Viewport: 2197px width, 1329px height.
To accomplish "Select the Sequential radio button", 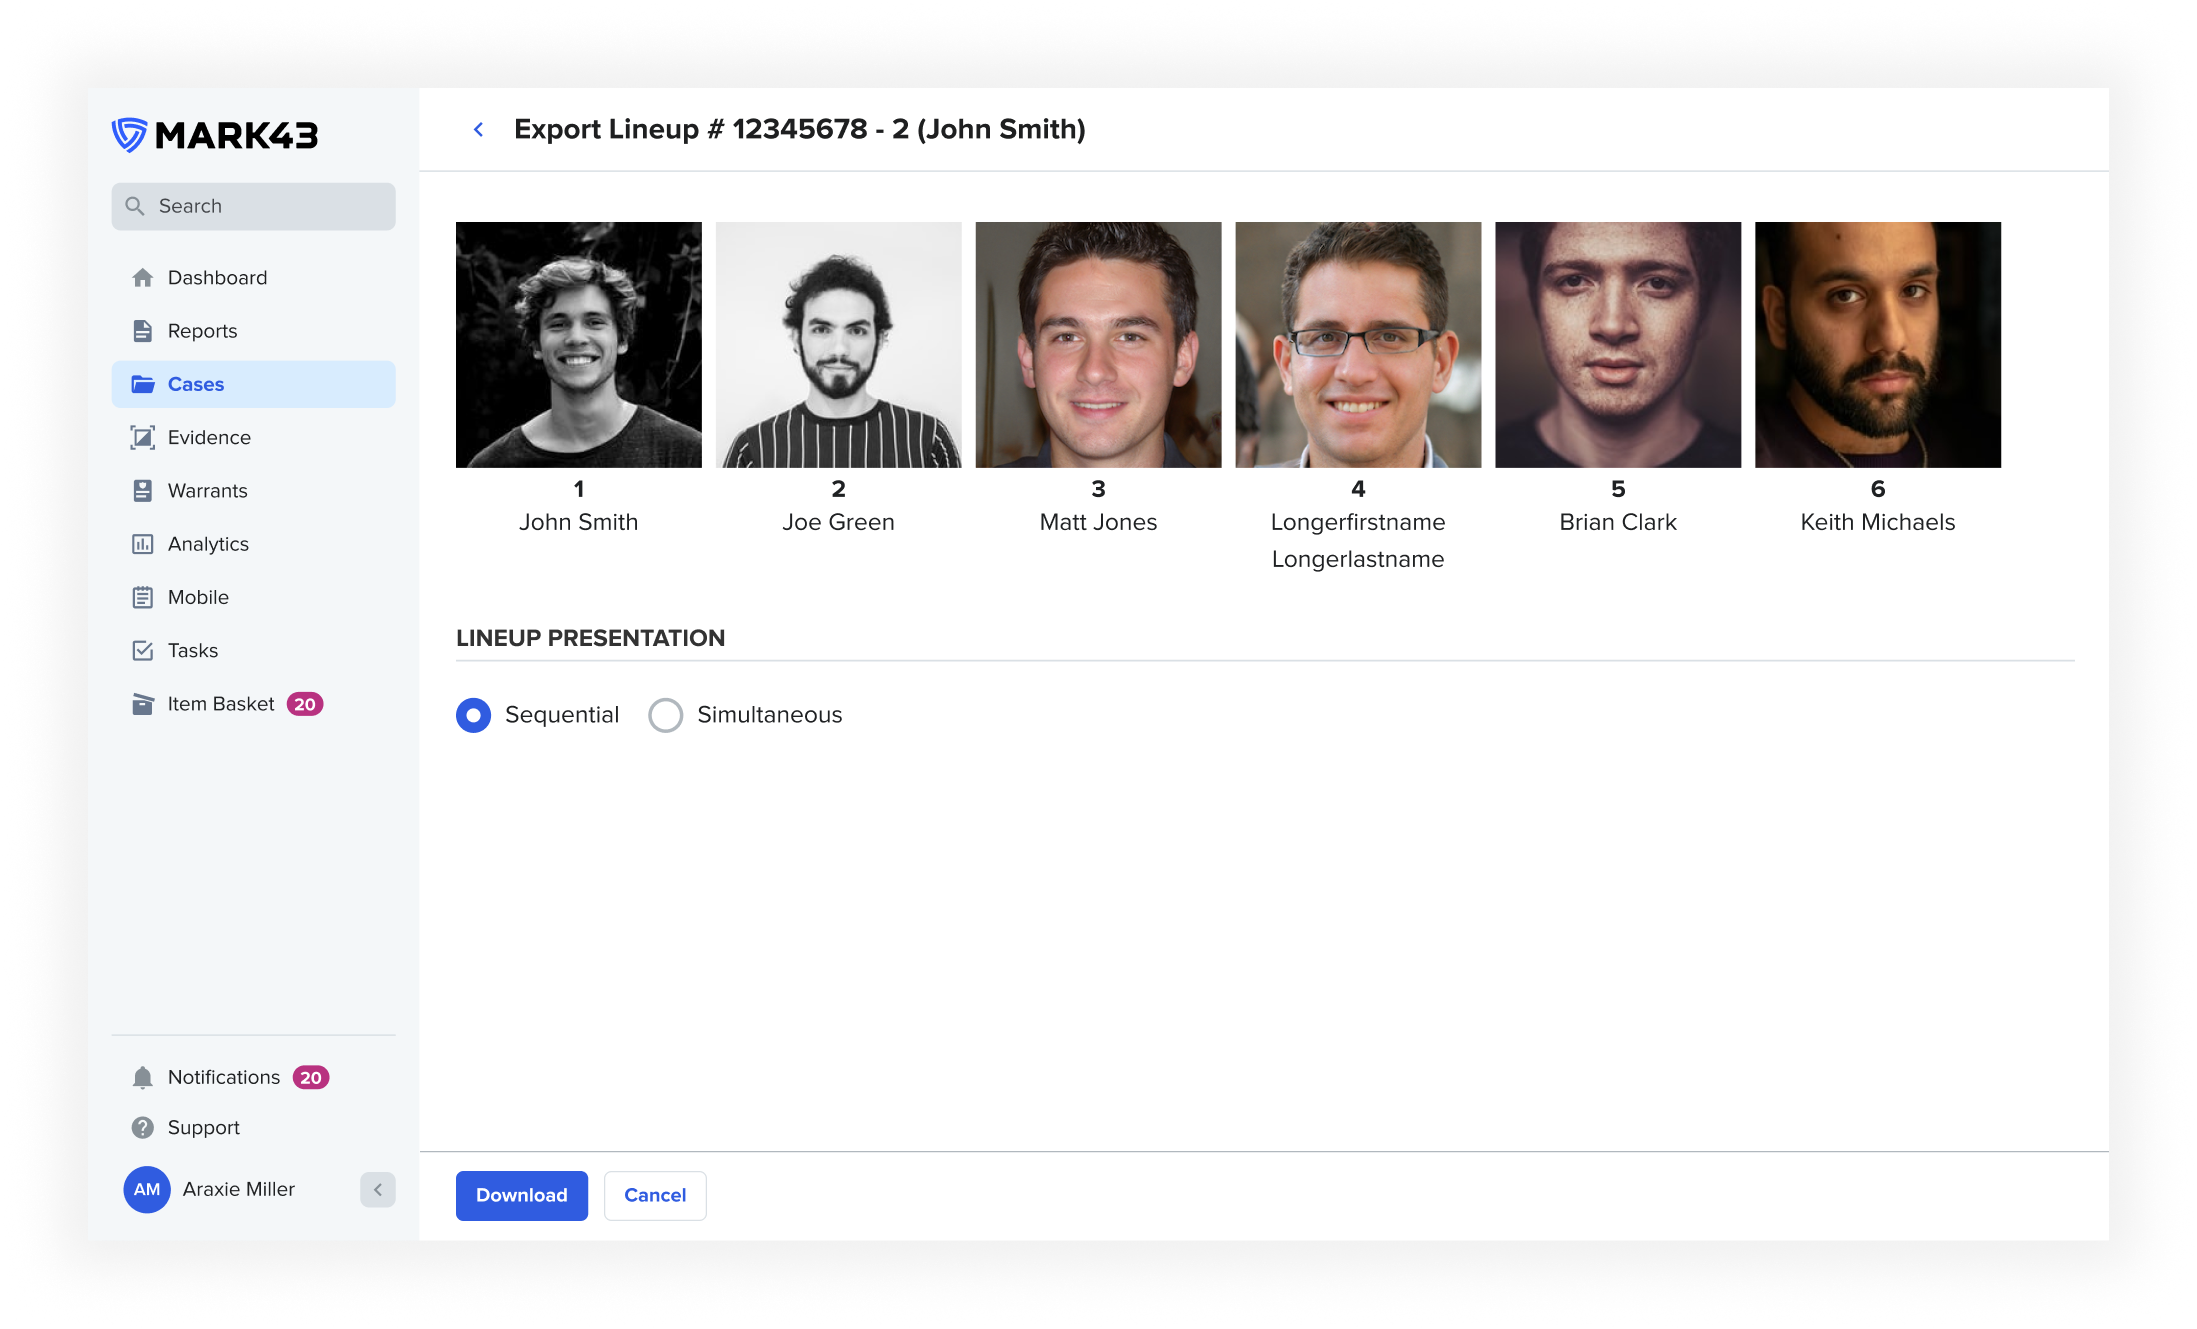I will (x=473, y=715).
